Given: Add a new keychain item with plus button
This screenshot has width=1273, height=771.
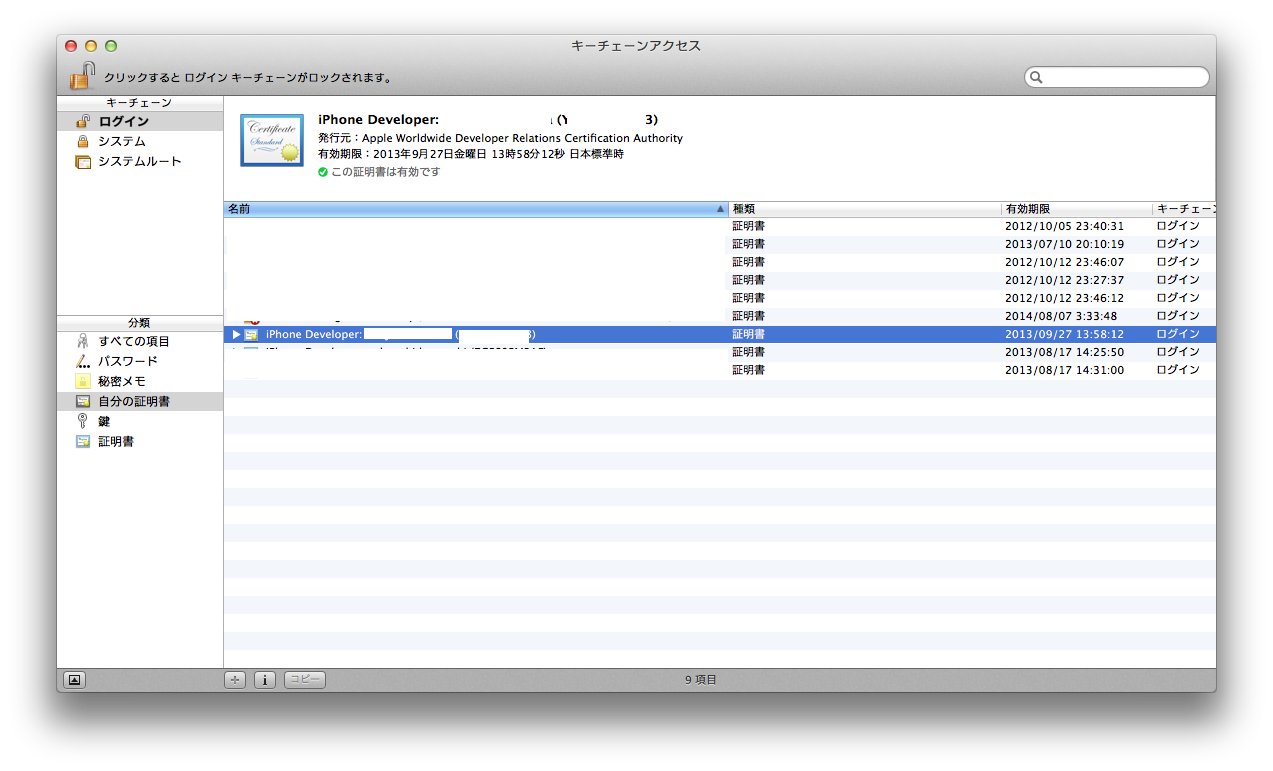Looking at the screenshot, I should click(x=235, y=680).
